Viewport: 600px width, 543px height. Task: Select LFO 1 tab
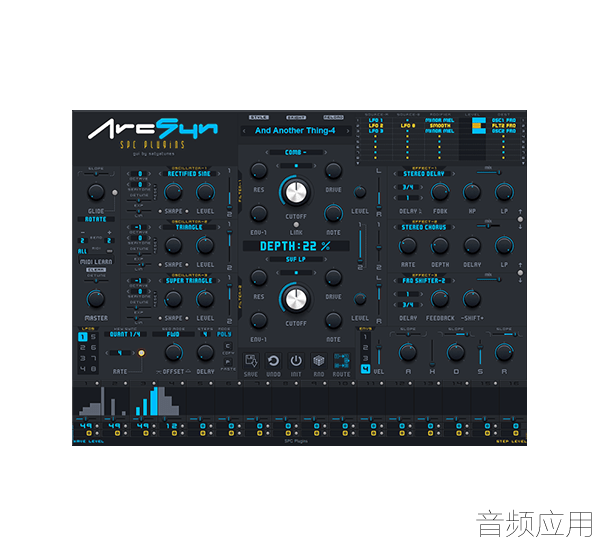click(83, 337)
